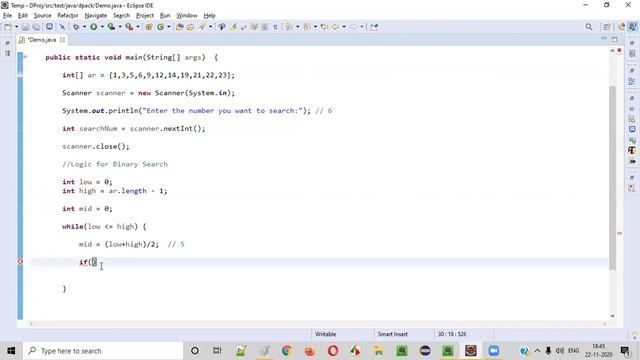
Task: Open the Search menu
Action: coord(121,16)
